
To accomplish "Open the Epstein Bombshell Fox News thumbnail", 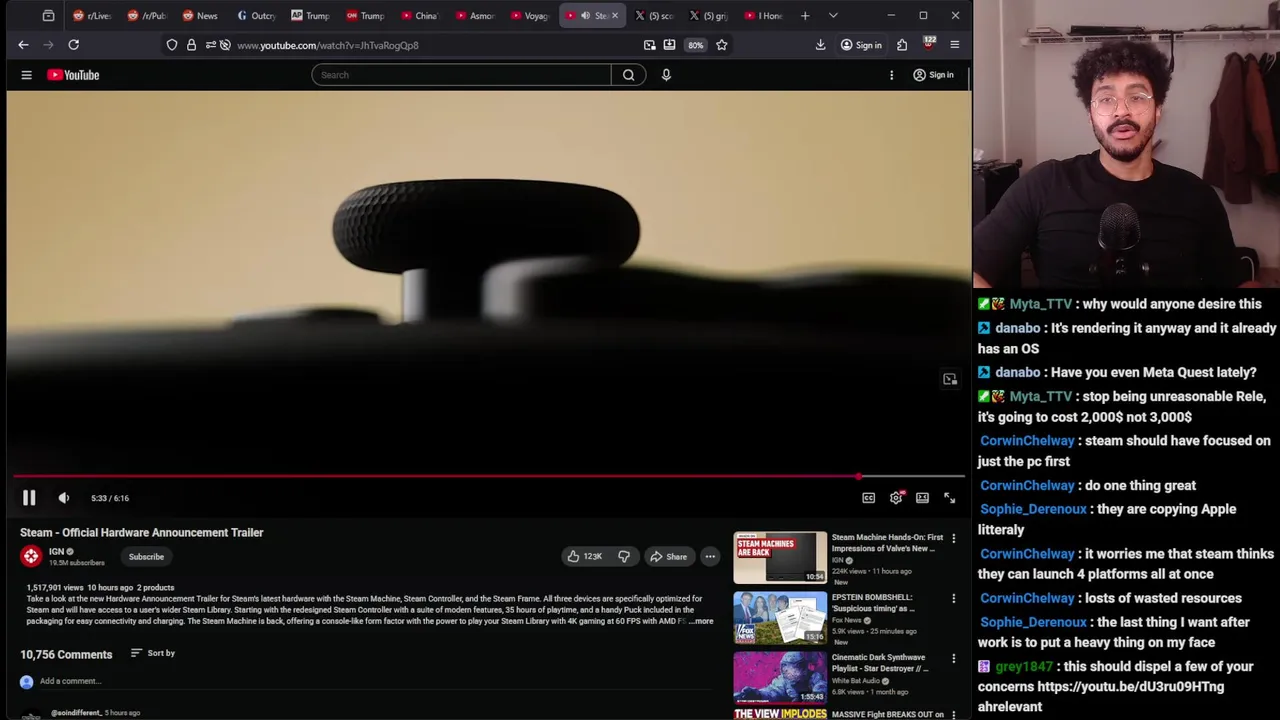I will [780, 618].
